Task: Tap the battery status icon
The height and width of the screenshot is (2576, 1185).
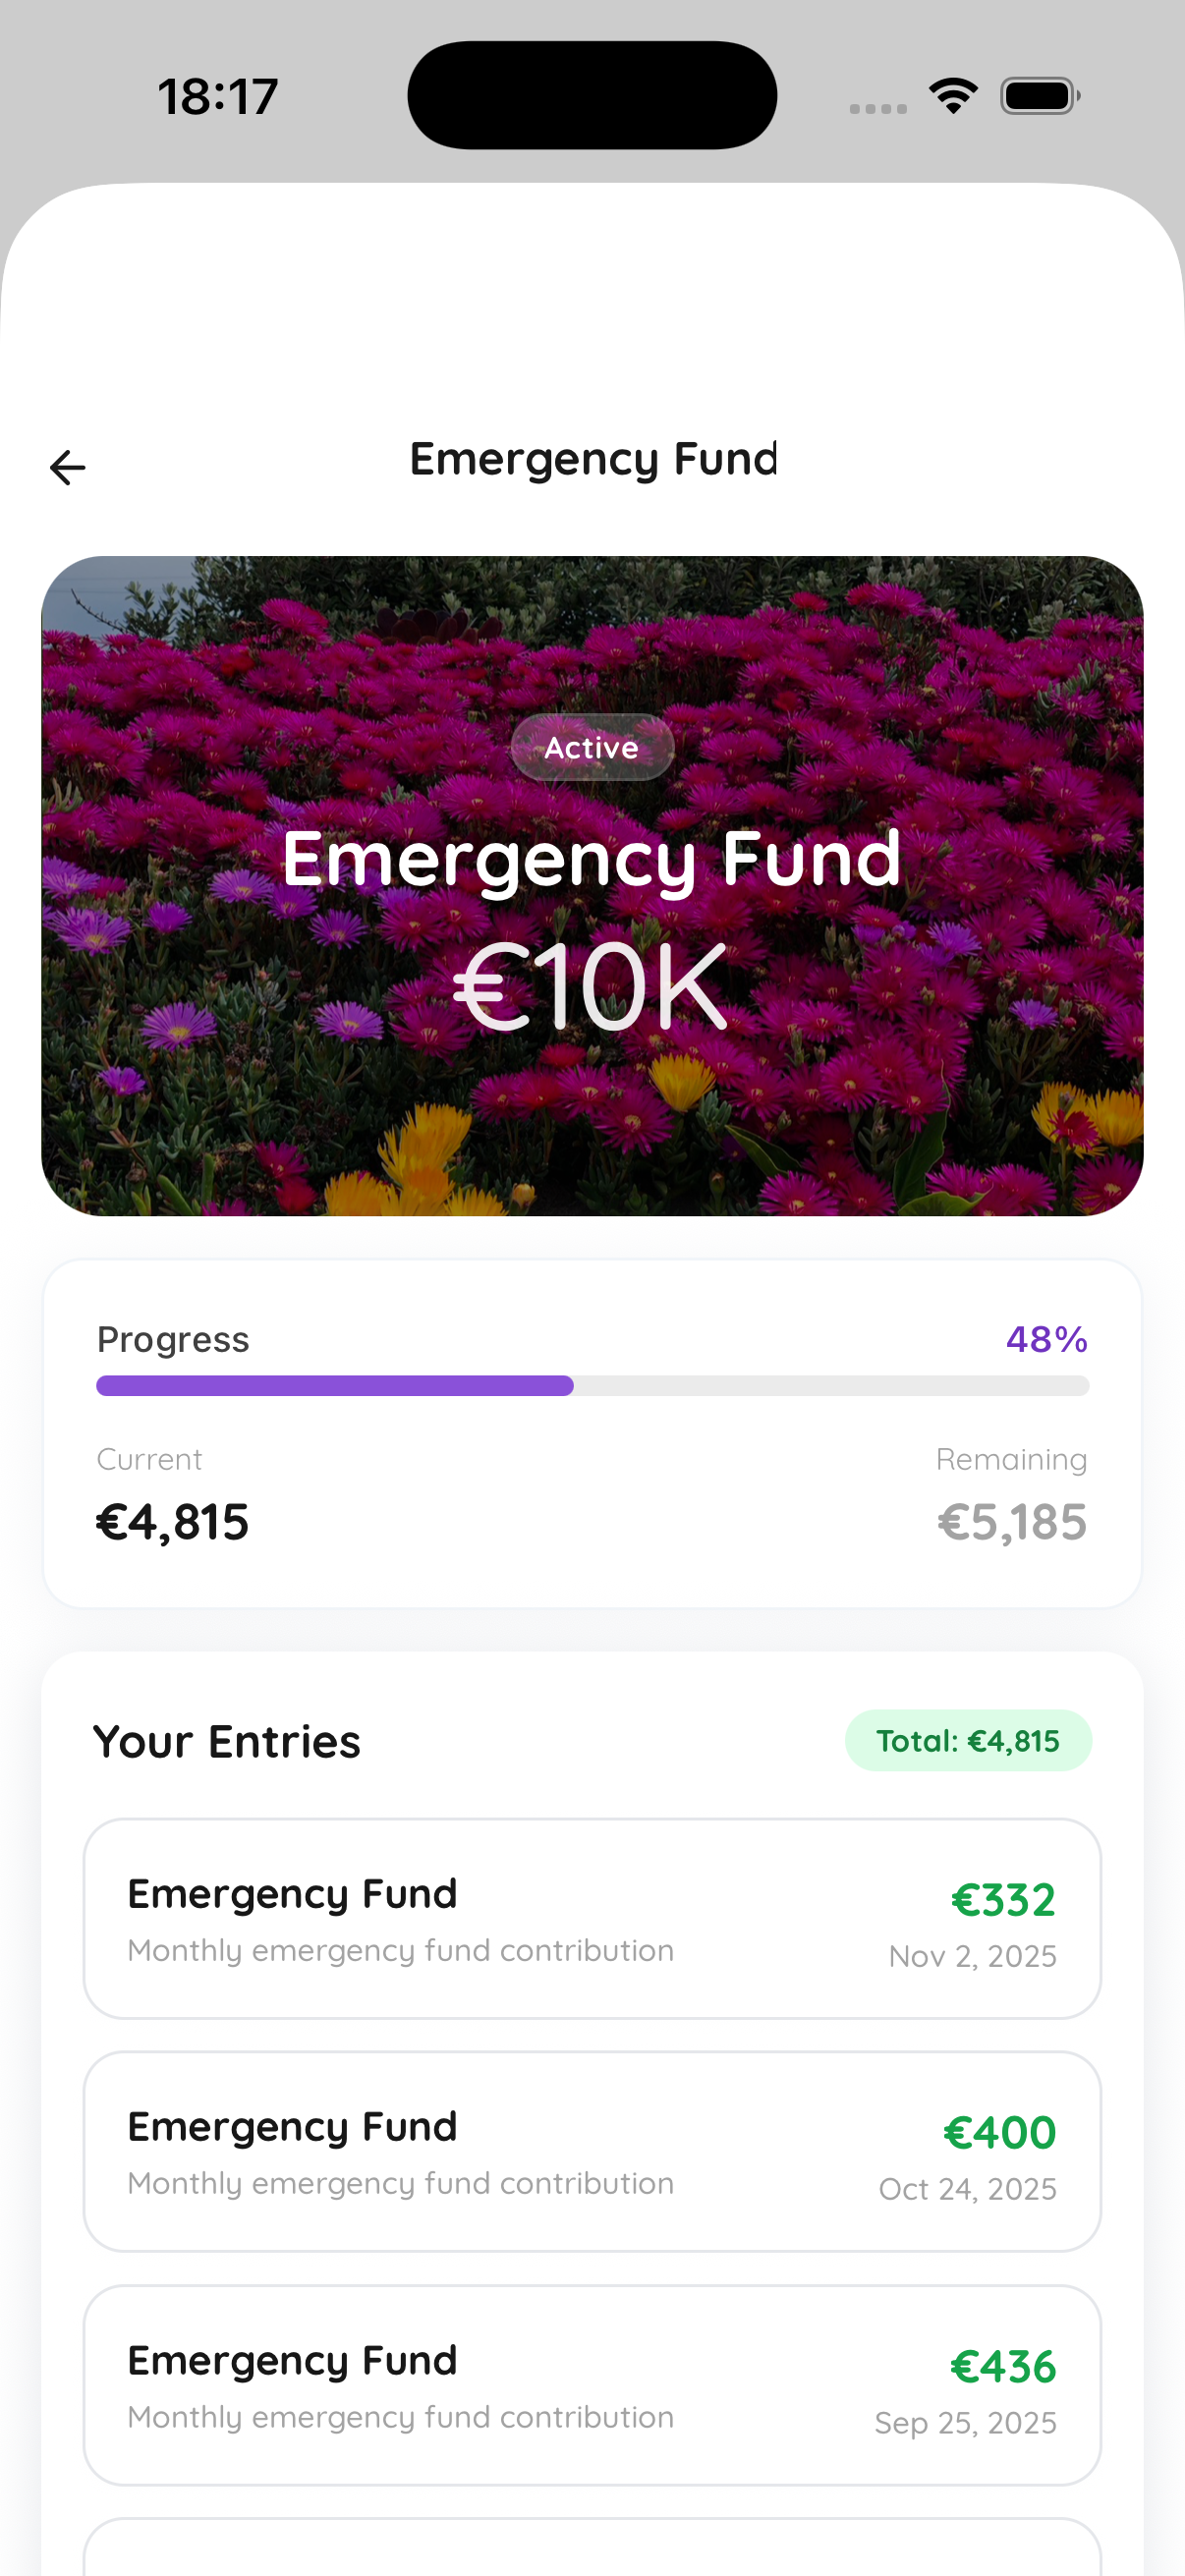Action: [1039, 96]
